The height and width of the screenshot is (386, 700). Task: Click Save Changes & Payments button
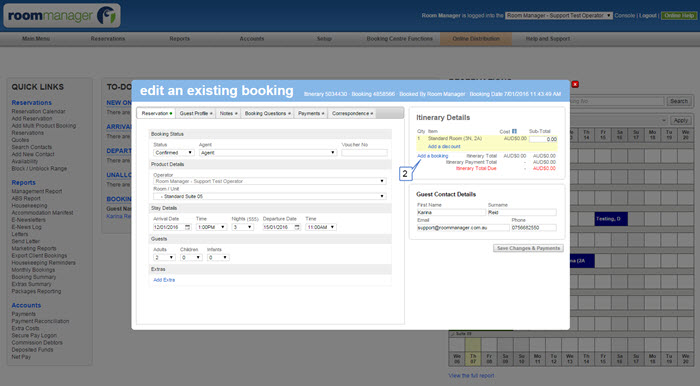[528, 248]
